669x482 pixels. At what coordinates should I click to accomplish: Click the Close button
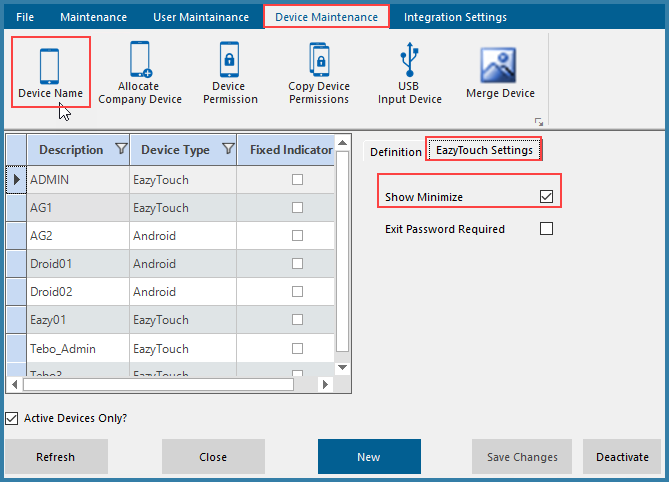pos(213,457)
